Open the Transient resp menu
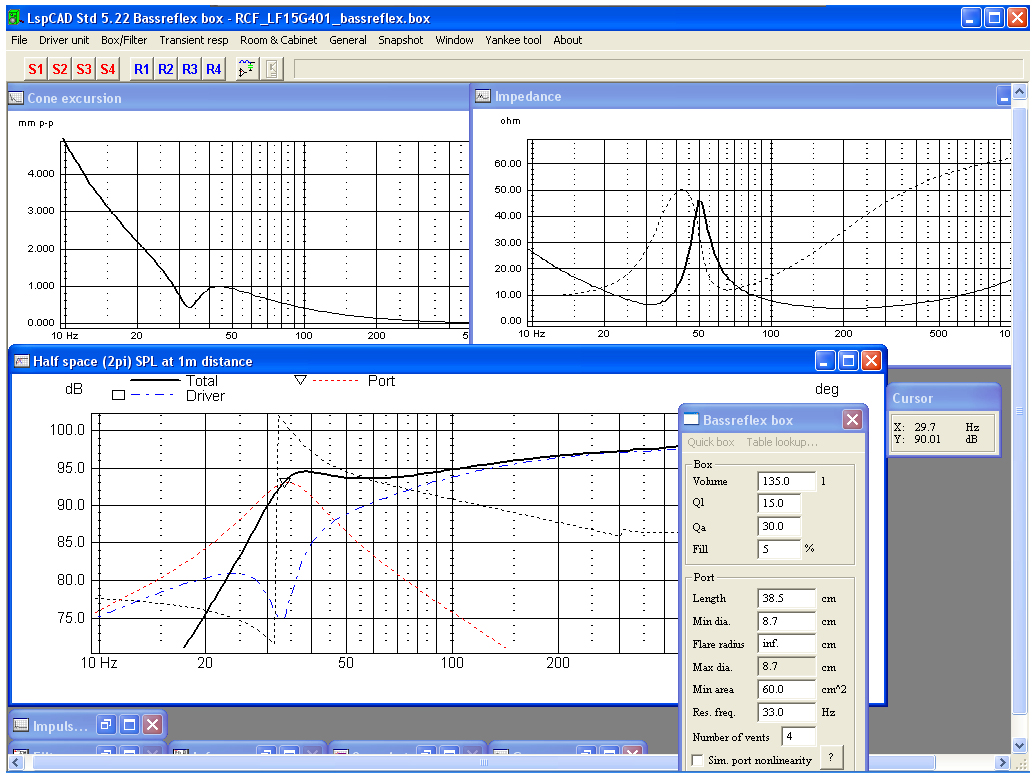This screenshot has height=778, width=1034. (194, 40)
